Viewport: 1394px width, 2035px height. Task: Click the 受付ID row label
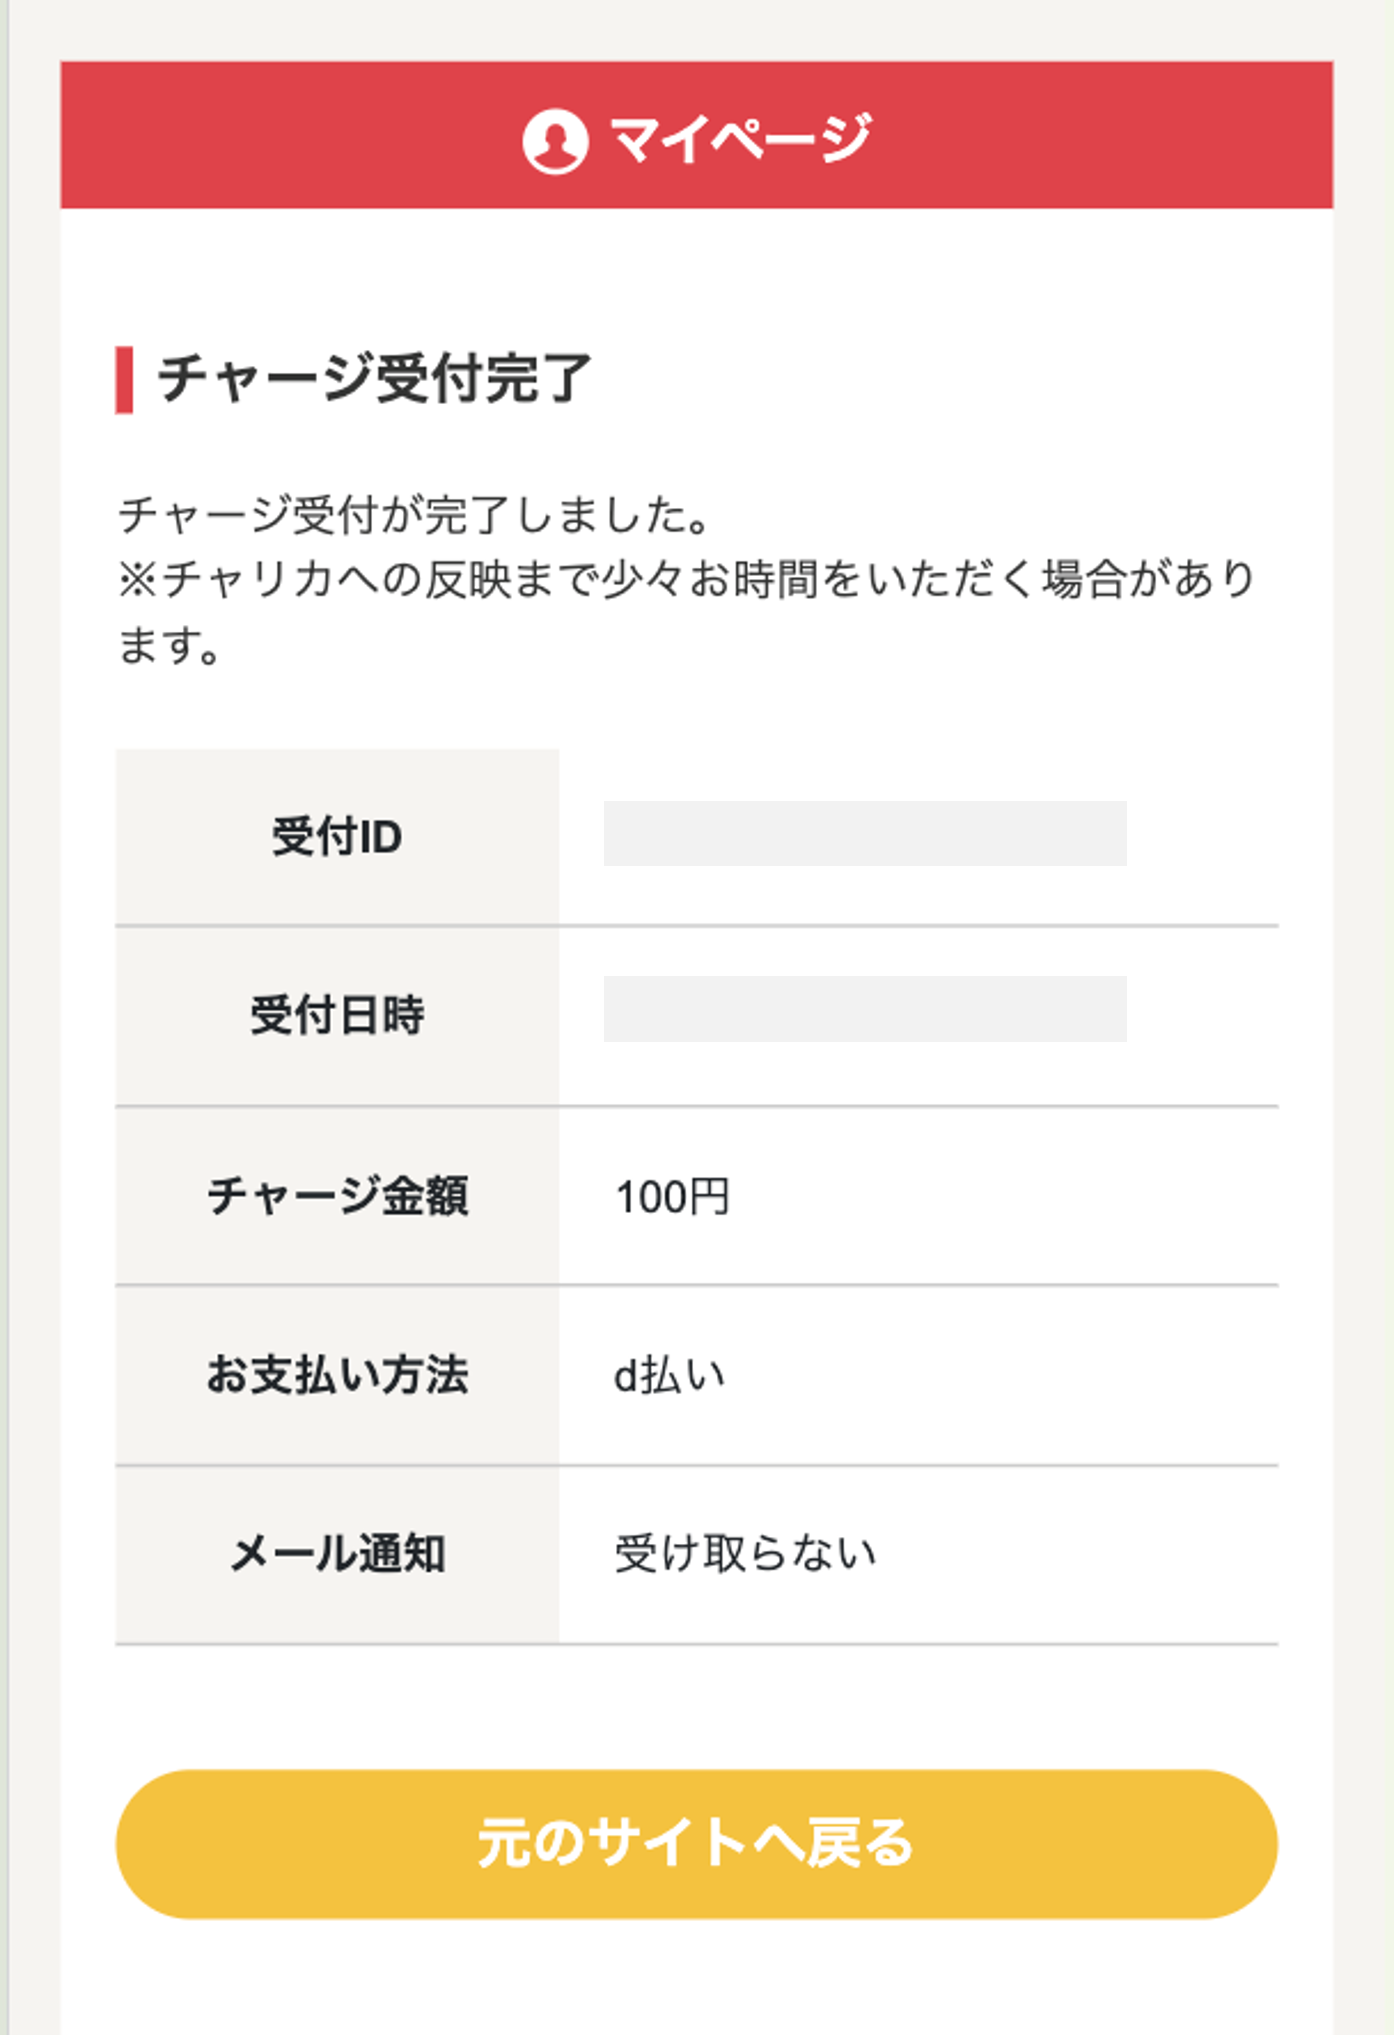pyautogui.click(x=337, y=837)
